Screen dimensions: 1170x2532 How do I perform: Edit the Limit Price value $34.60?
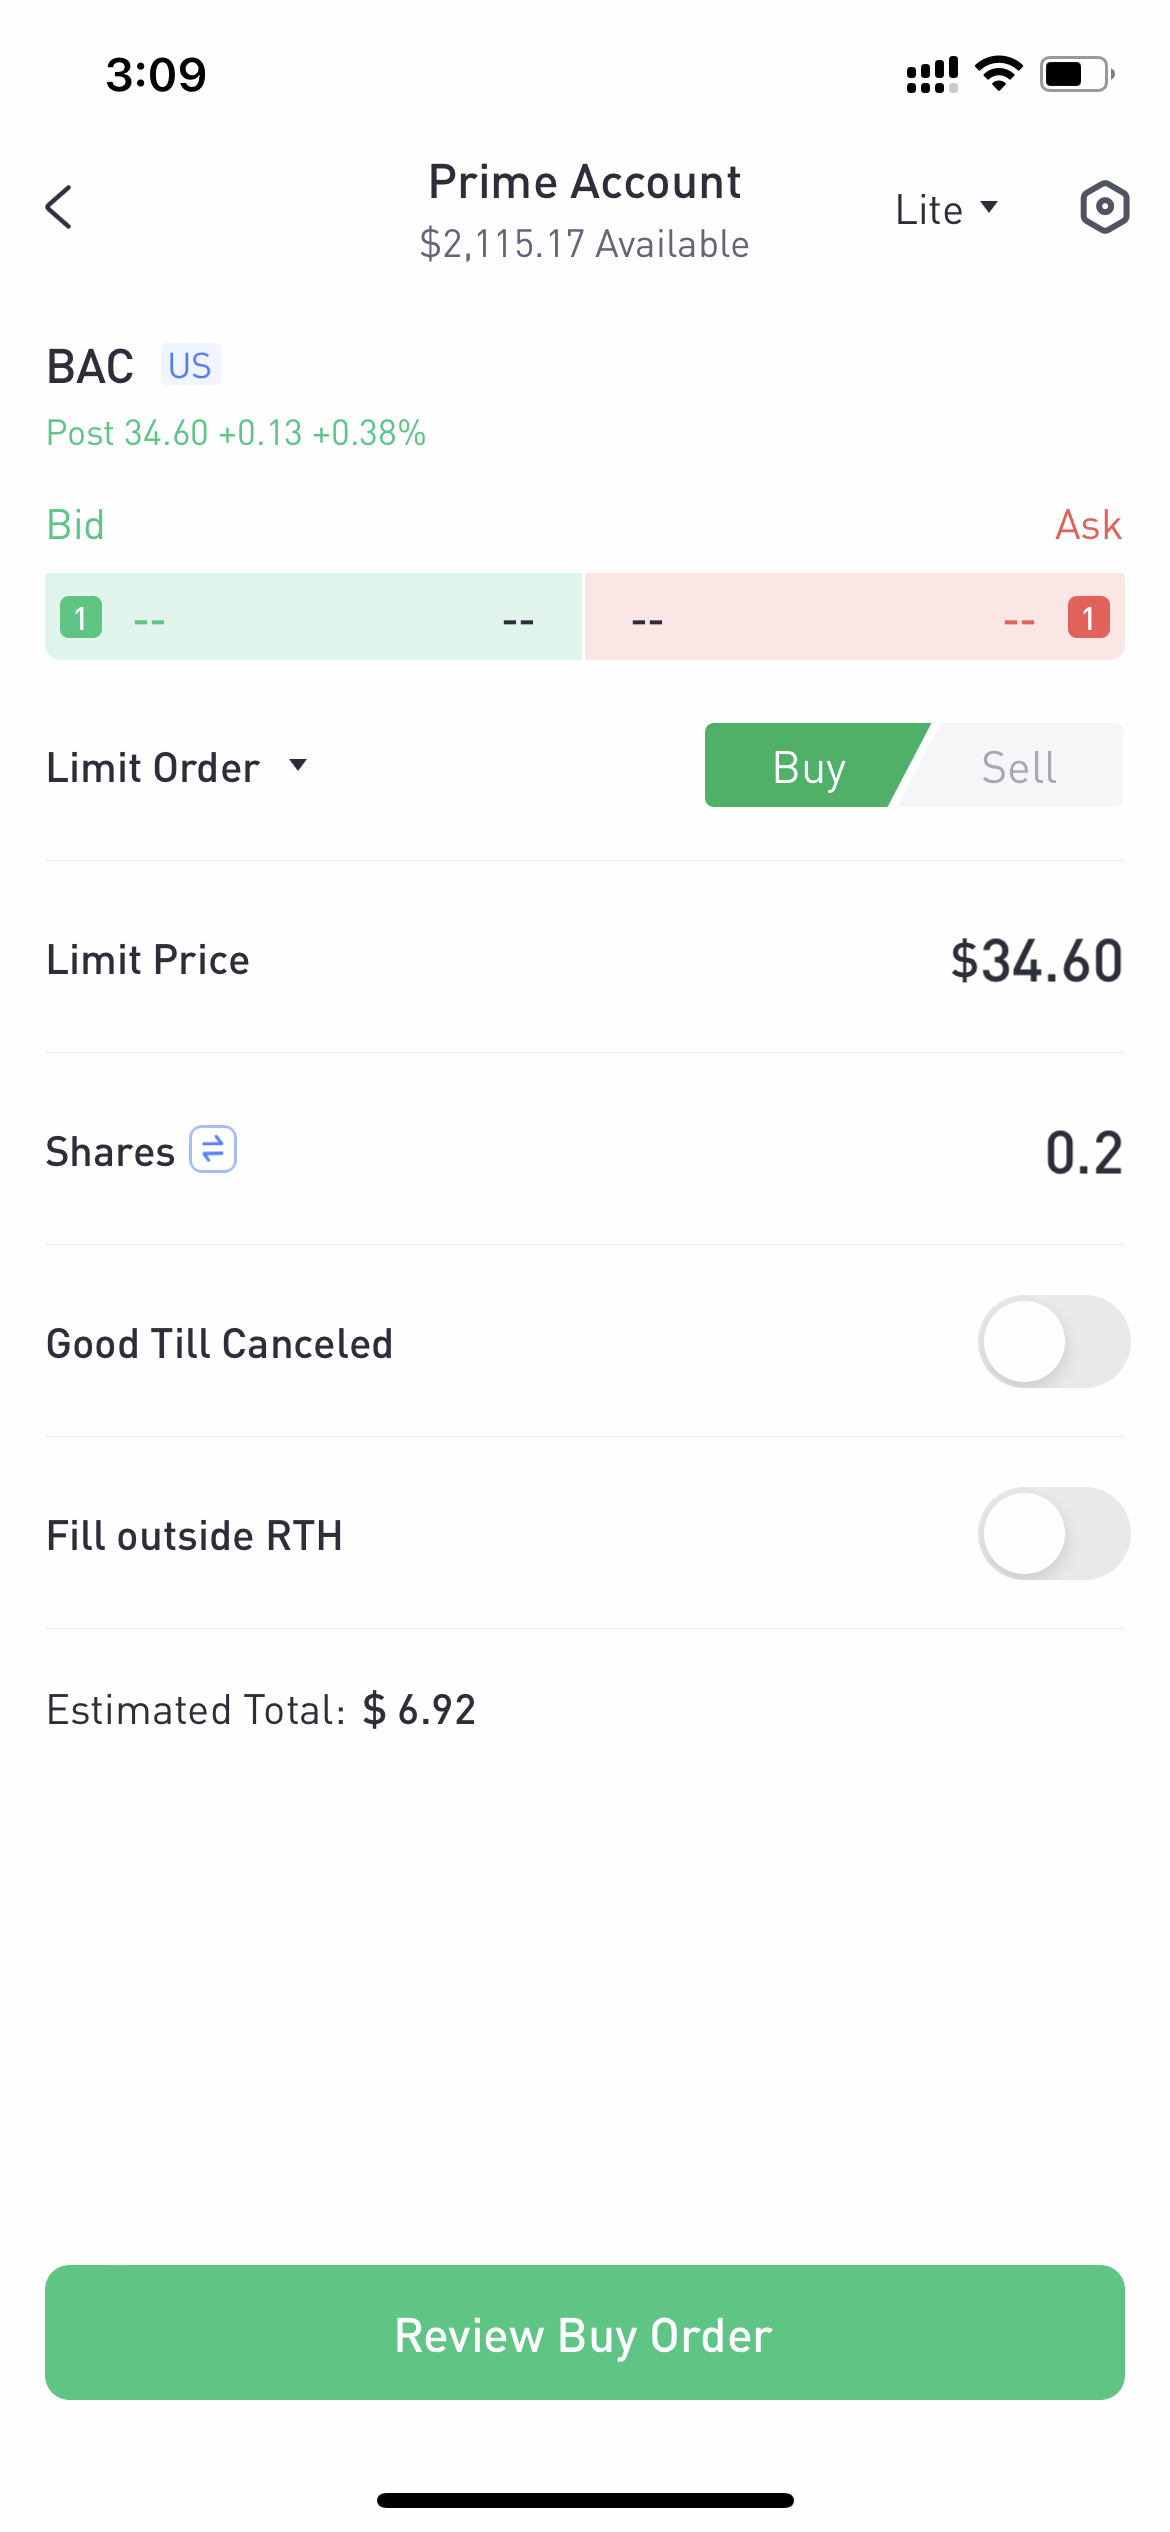(x=1036, y=961)
